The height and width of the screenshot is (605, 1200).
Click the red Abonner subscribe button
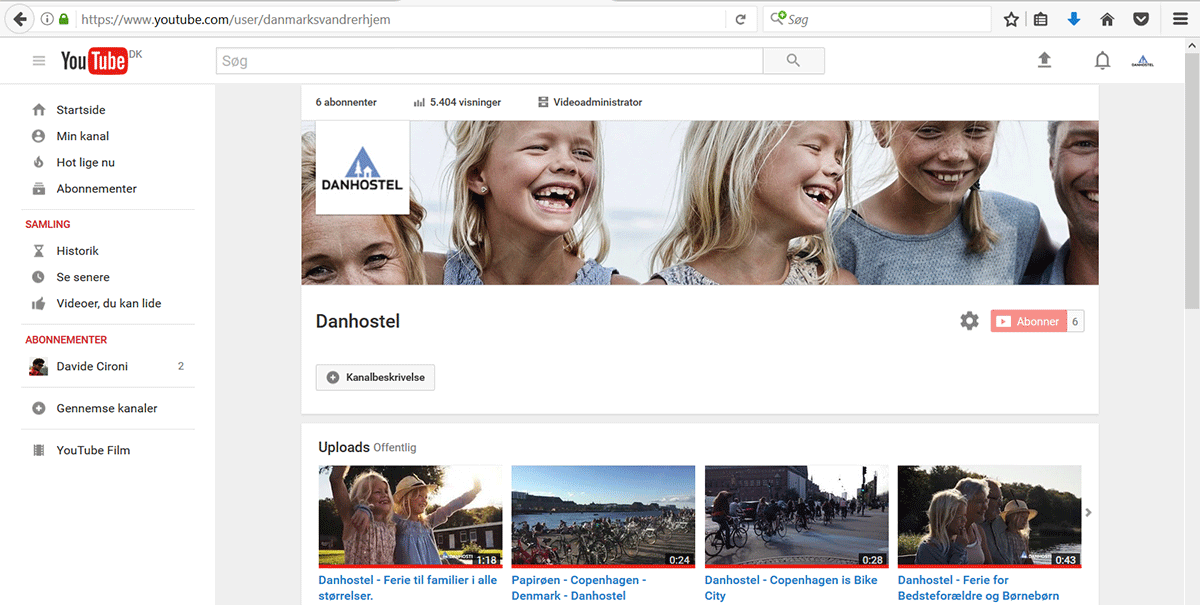coord(1028,321)
